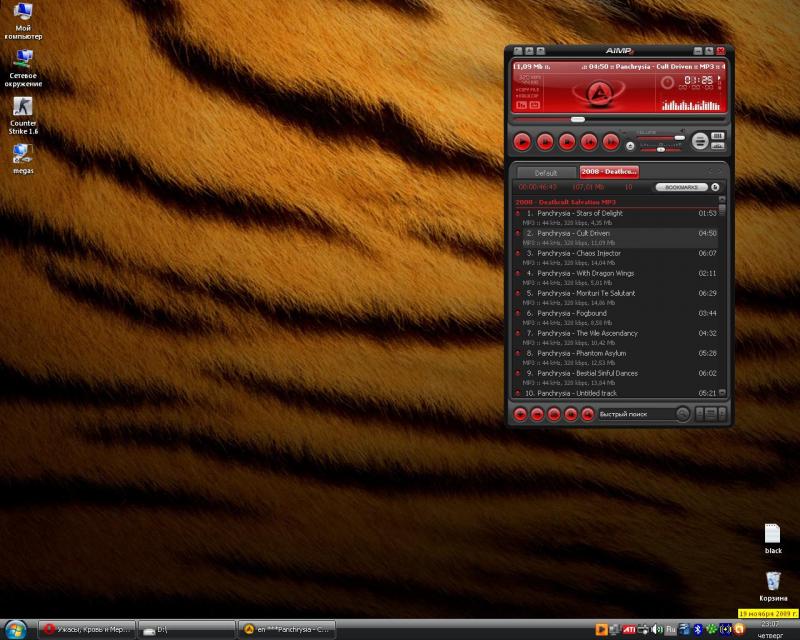This screenshot has height=640, width=800.
Task: Select track 'Panchrysia - Chaos Injector'
Action: 616,258
